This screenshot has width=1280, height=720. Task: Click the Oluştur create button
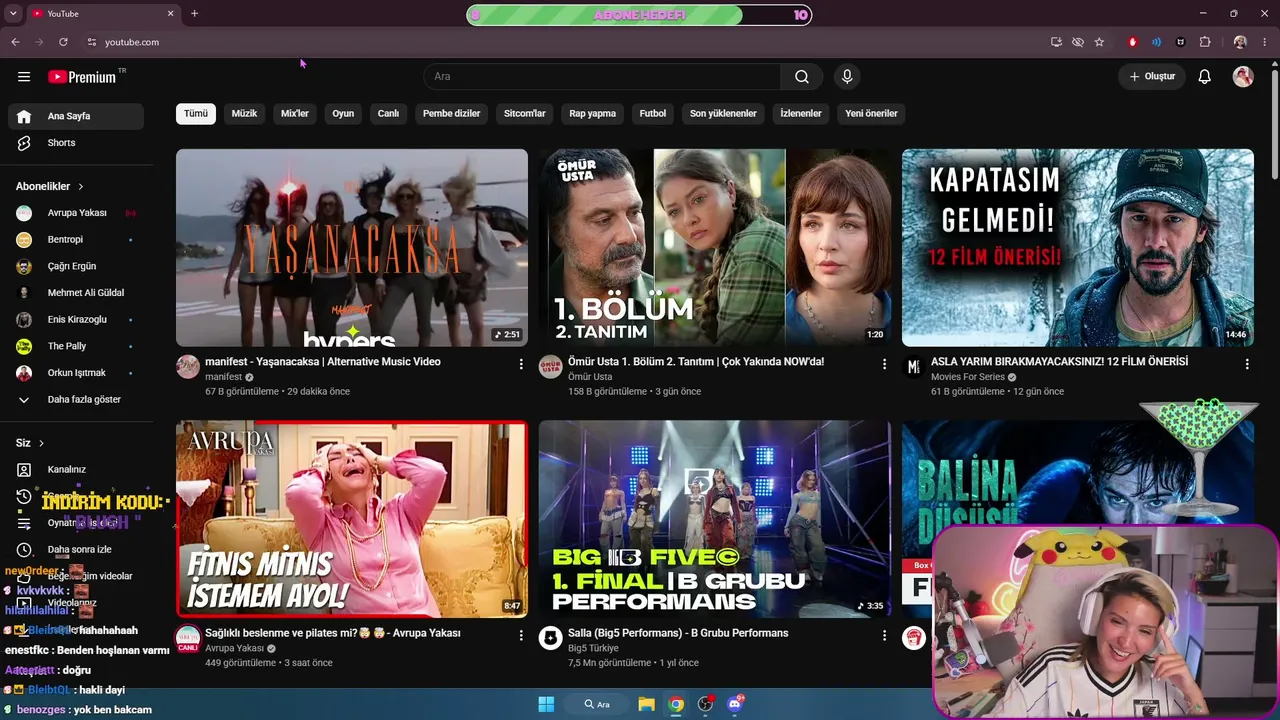click(1152, 77)
